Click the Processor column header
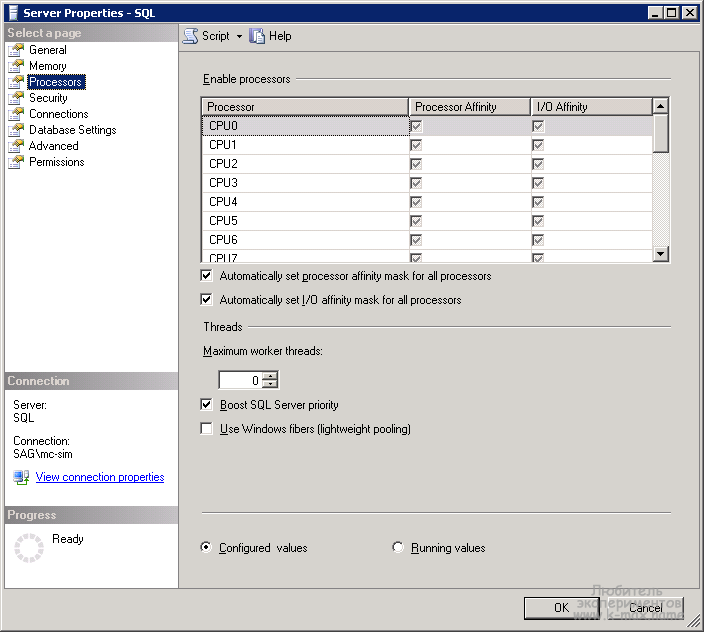The image size is (704, 632). point(305,107)
